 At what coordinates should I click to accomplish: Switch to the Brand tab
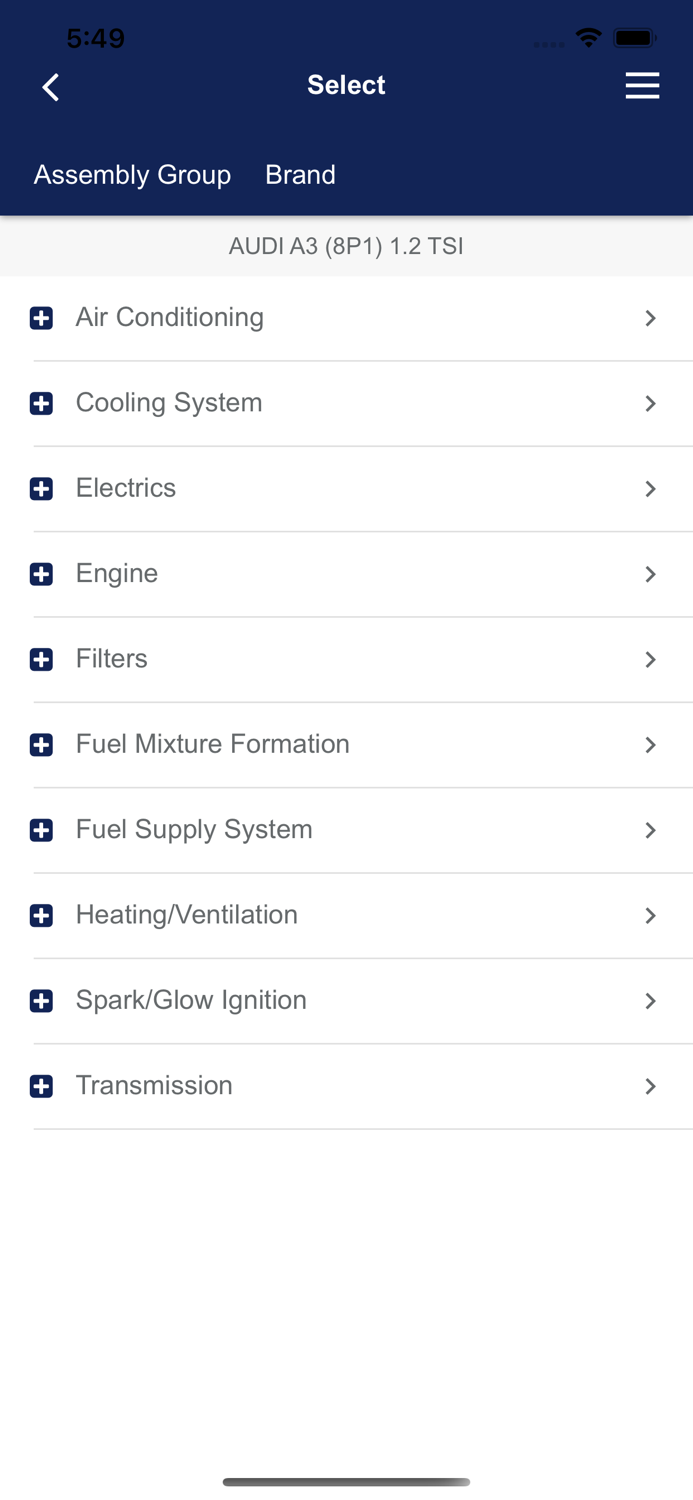[300, 174]
